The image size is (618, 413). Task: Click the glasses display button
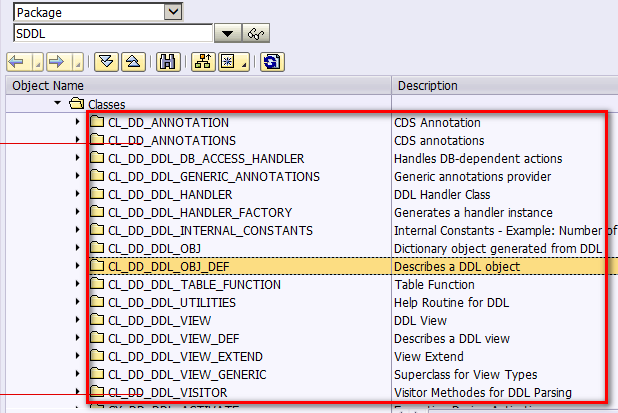pos(256,33)
